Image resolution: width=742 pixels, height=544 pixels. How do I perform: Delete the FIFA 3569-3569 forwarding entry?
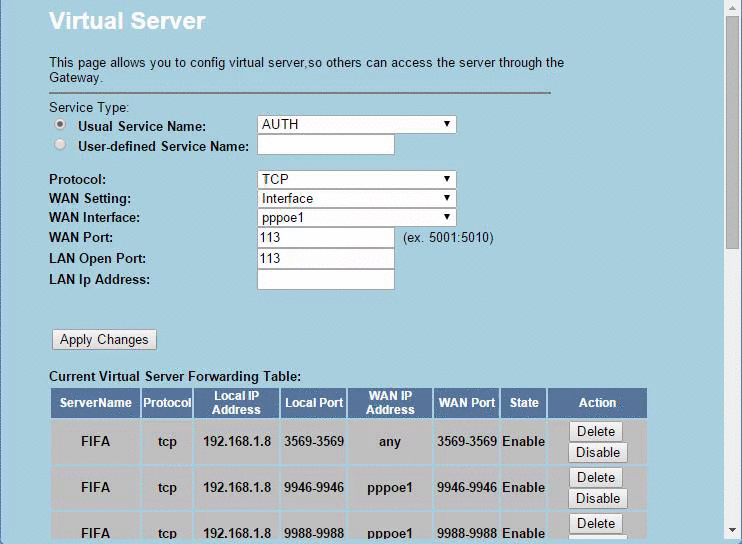[596, 431]
